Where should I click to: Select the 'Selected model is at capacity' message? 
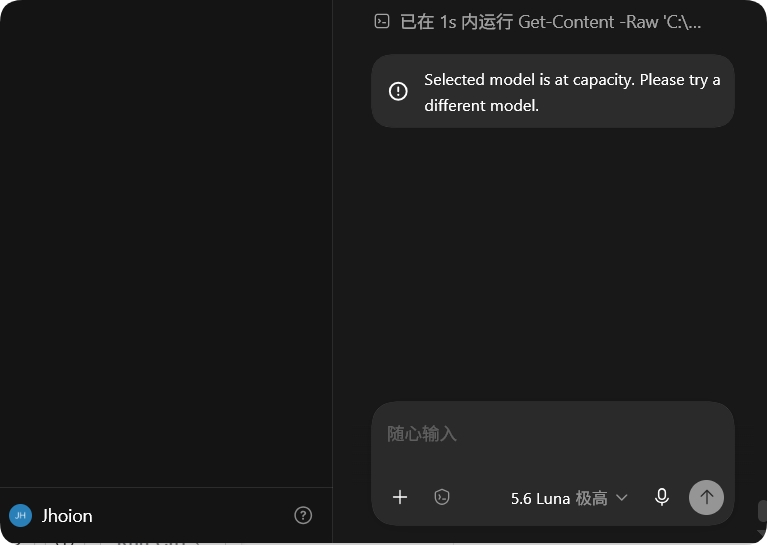[x=572, y=92]
